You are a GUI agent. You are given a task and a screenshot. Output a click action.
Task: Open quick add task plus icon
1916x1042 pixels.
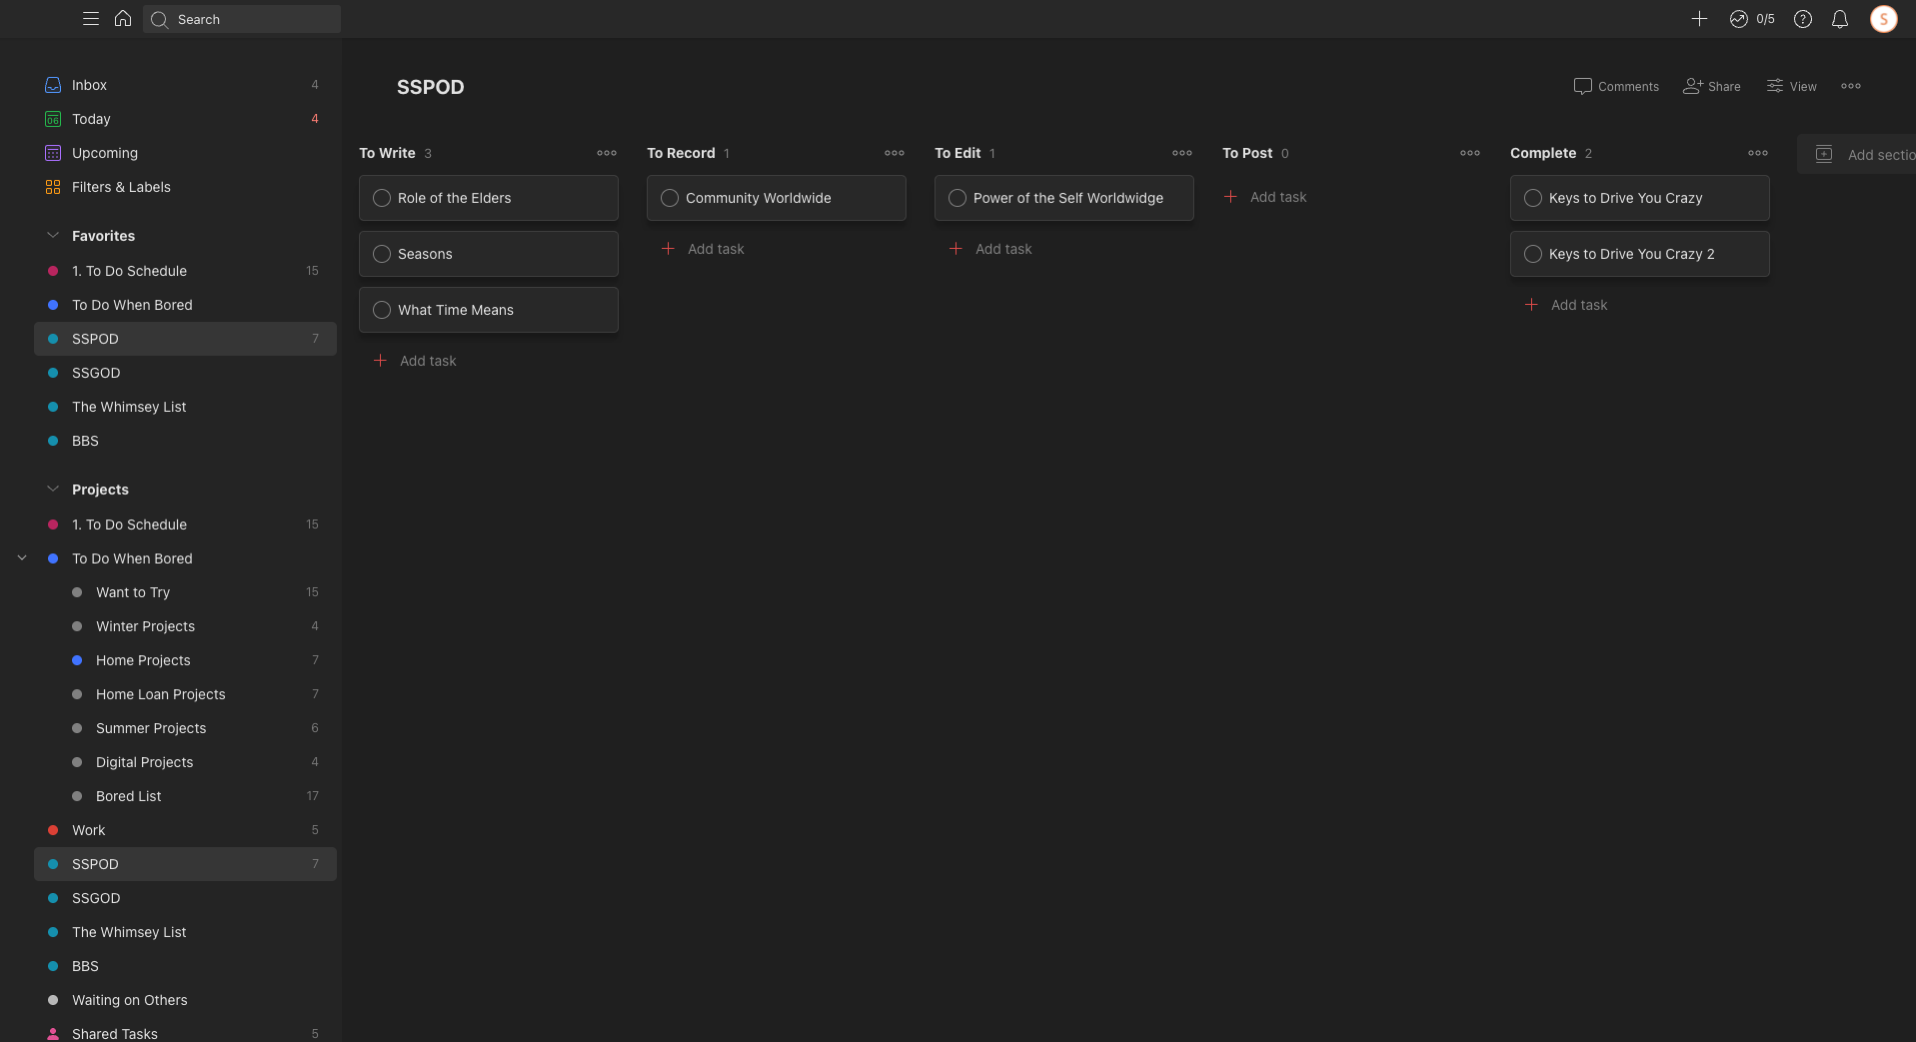click(x=1699, y=19)
